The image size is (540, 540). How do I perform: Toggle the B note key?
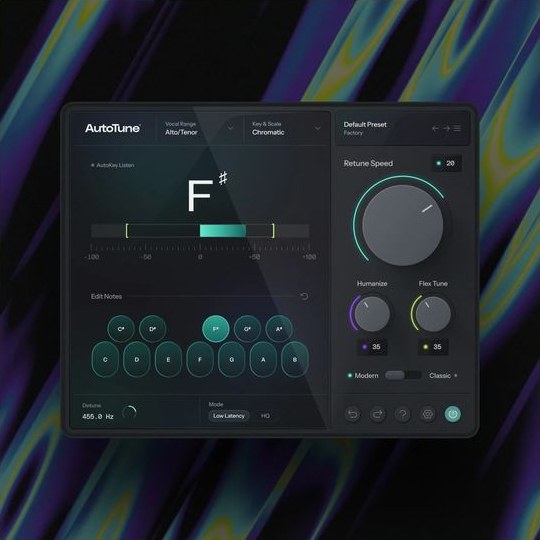pos(295,360)
